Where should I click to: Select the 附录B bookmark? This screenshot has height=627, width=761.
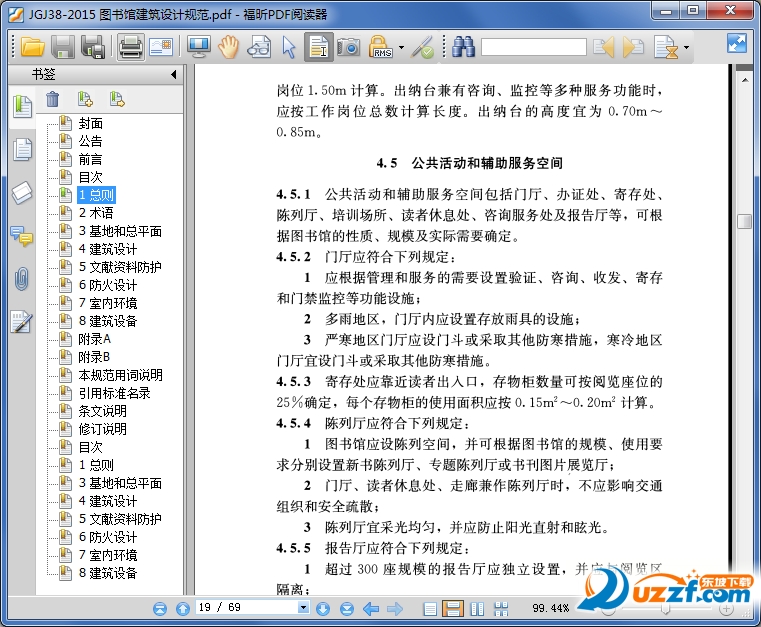click(94, 357)
